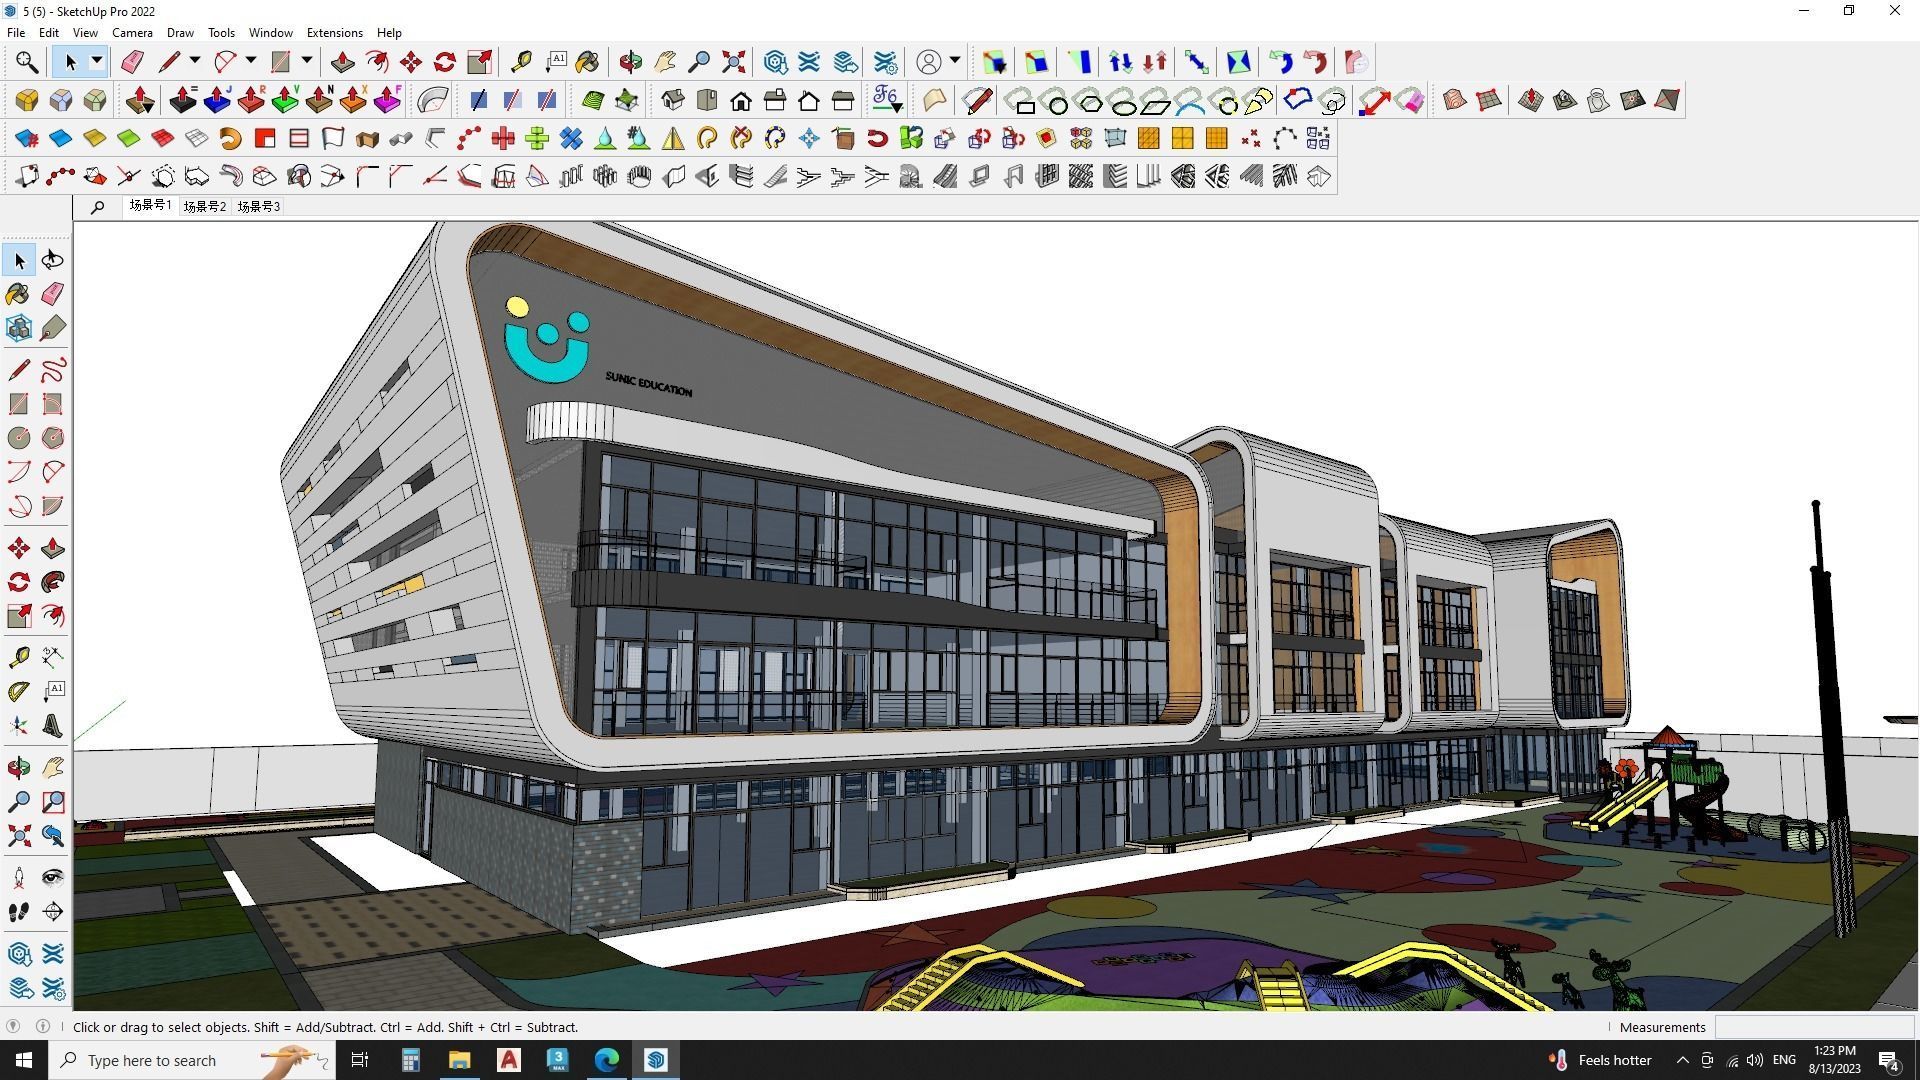The height and width of the screenshot is (1080, 1920).
Task: Open Task View on the taskbar
Action: (360, 1060)
